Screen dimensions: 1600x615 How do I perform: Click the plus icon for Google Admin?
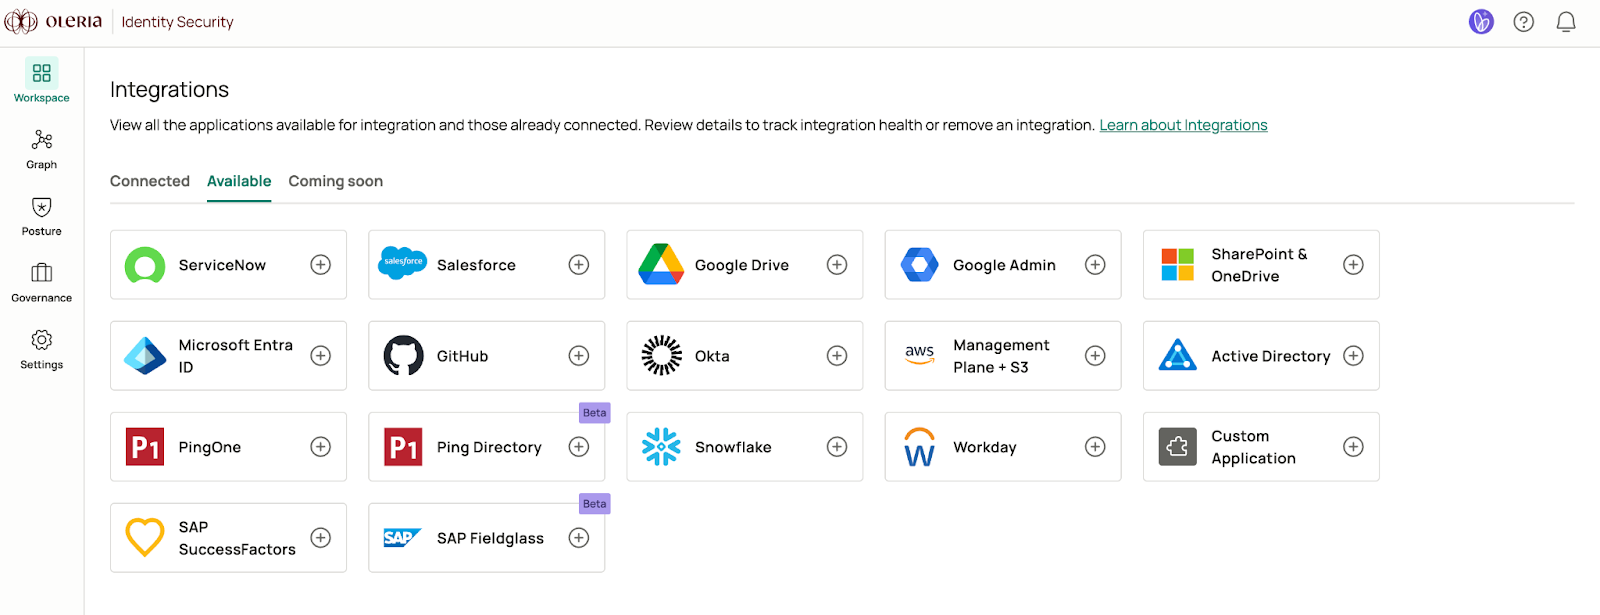pyautogui.click(x=1095, y=265)
